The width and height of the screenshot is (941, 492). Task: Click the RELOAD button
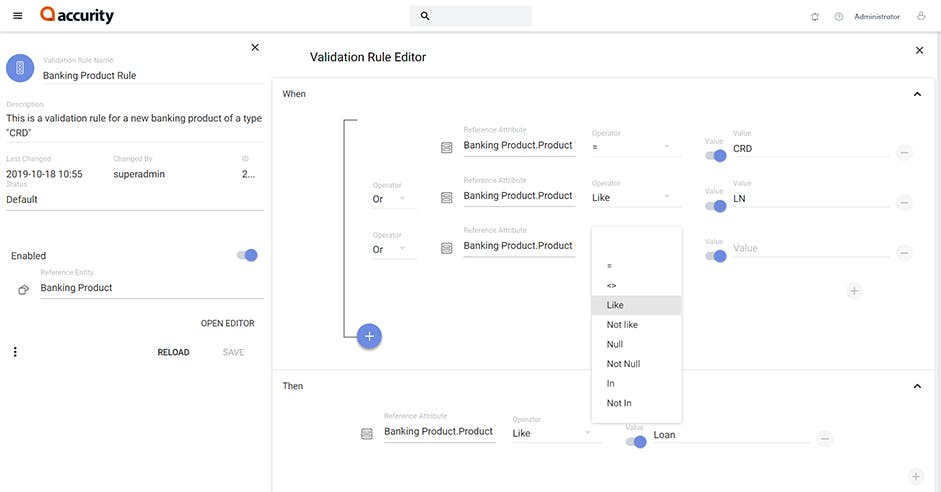pyautogui.click(x=173, y=352)
